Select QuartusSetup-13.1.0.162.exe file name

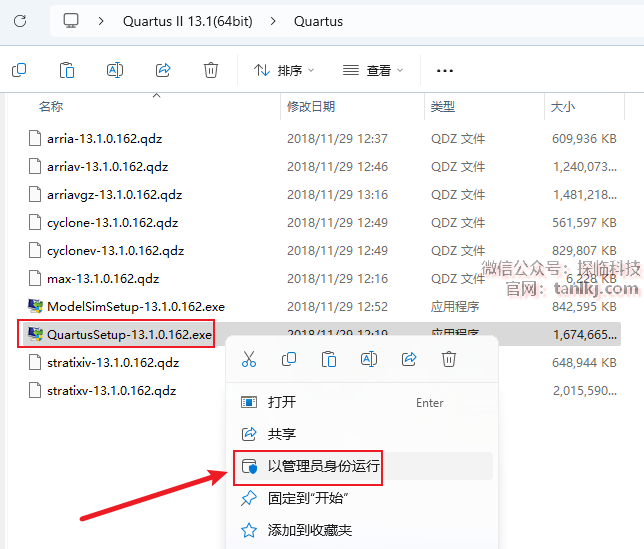[x=129, y=335]
